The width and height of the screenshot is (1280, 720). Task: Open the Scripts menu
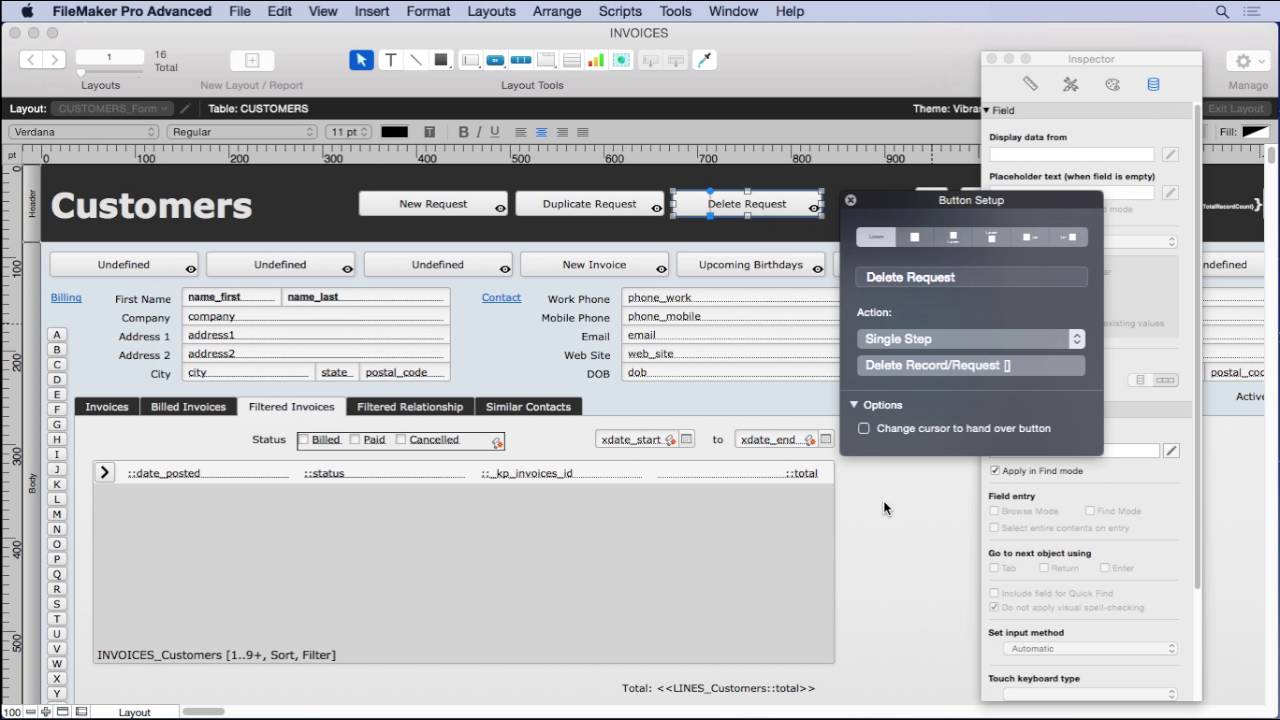(x=620, y=11)
